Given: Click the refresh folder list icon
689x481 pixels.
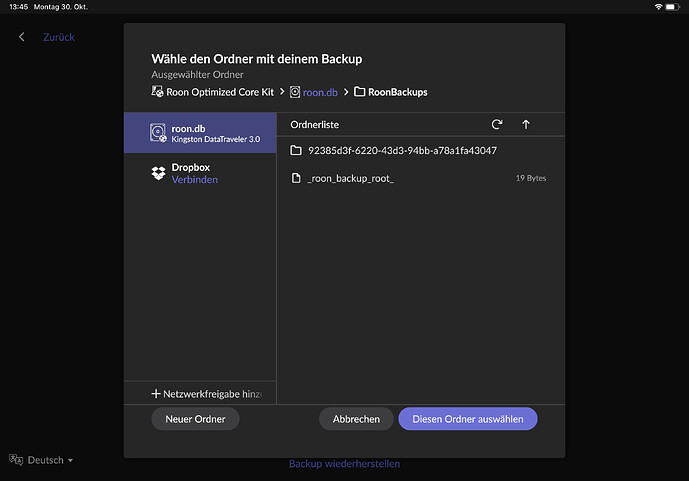Looking at the screenshot, I should click(497, 125).
